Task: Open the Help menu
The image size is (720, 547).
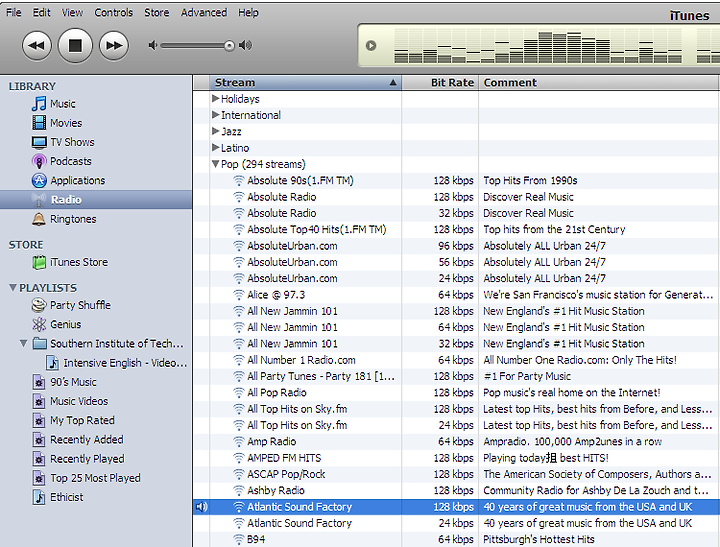Action: click(x=248, y=12)
